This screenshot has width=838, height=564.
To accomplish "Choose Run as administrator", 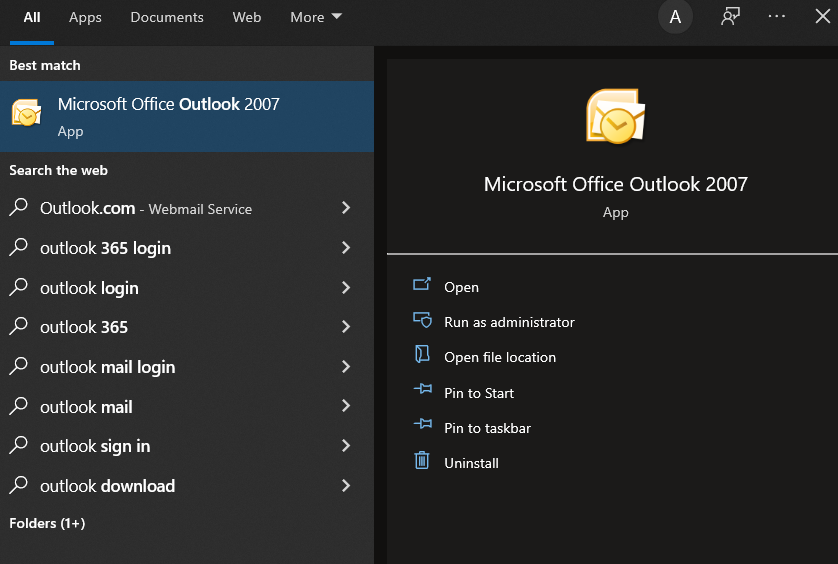I will pos(509,322).
